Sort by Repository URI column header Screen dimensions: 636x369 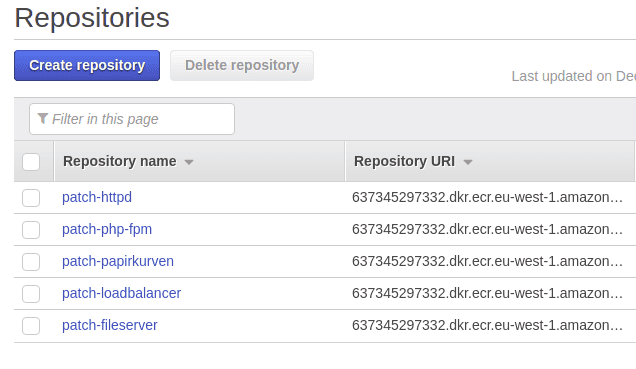tap(404, 161)
